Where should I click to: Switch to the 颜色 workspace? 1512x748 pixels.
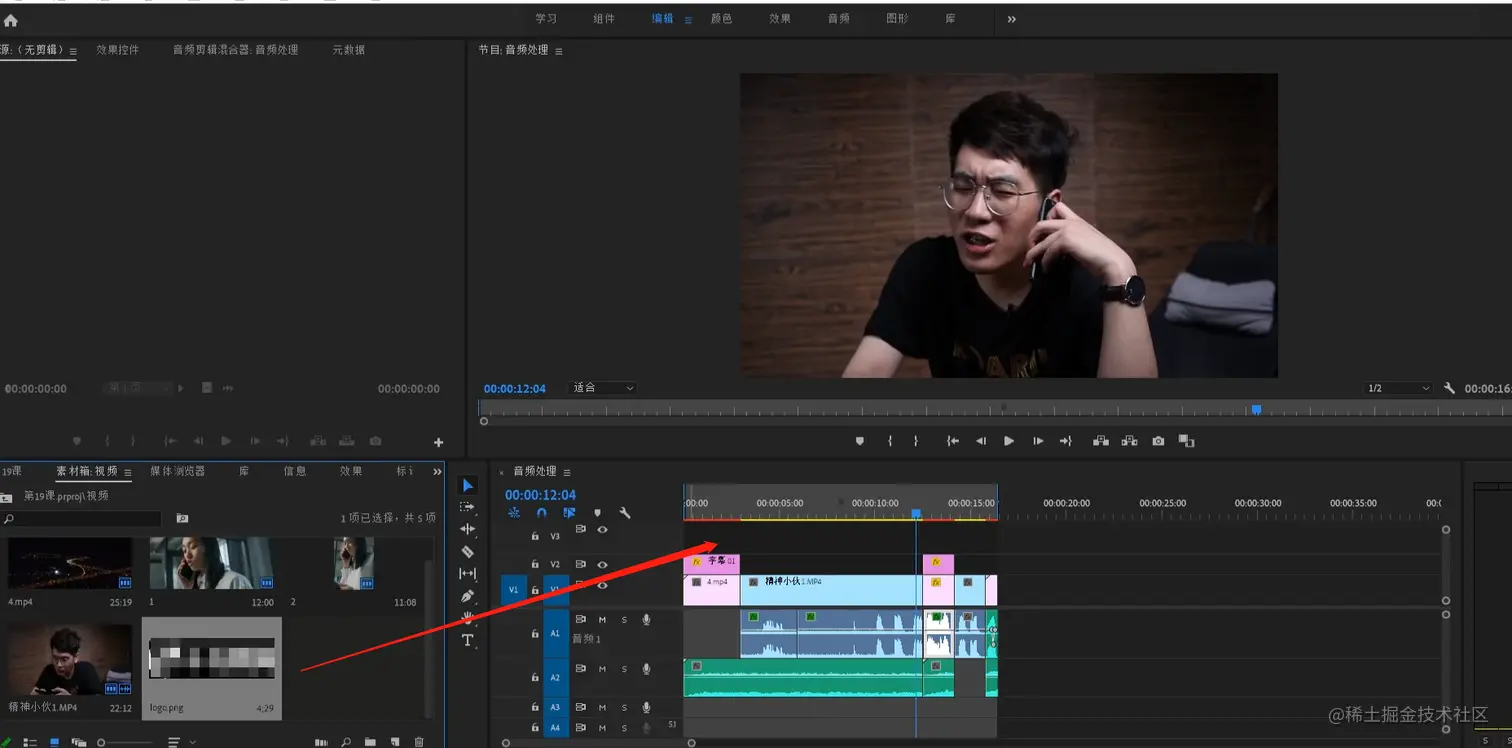pos(721,19)
